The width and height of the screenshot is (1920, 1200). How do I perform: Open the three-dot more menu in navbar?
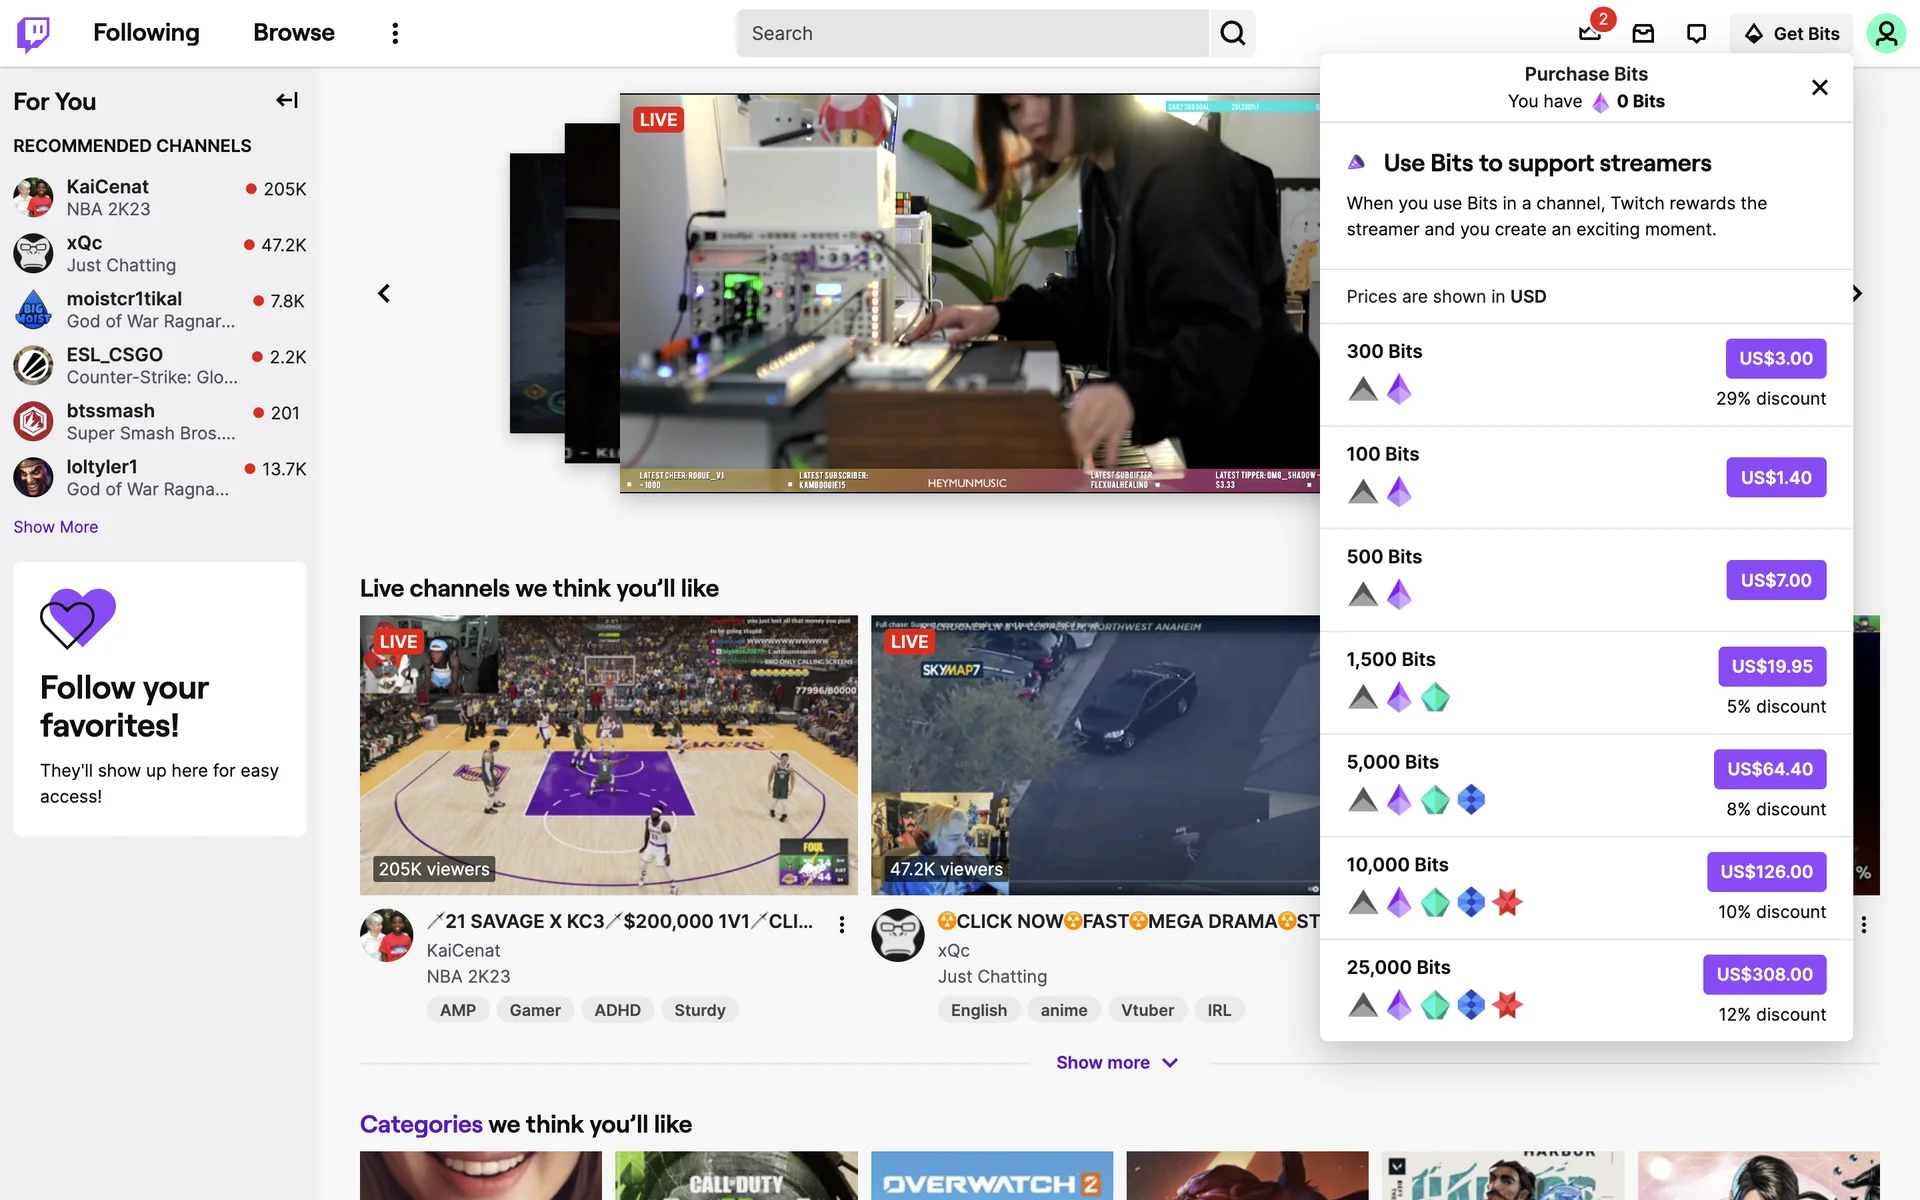pos(395,33)
